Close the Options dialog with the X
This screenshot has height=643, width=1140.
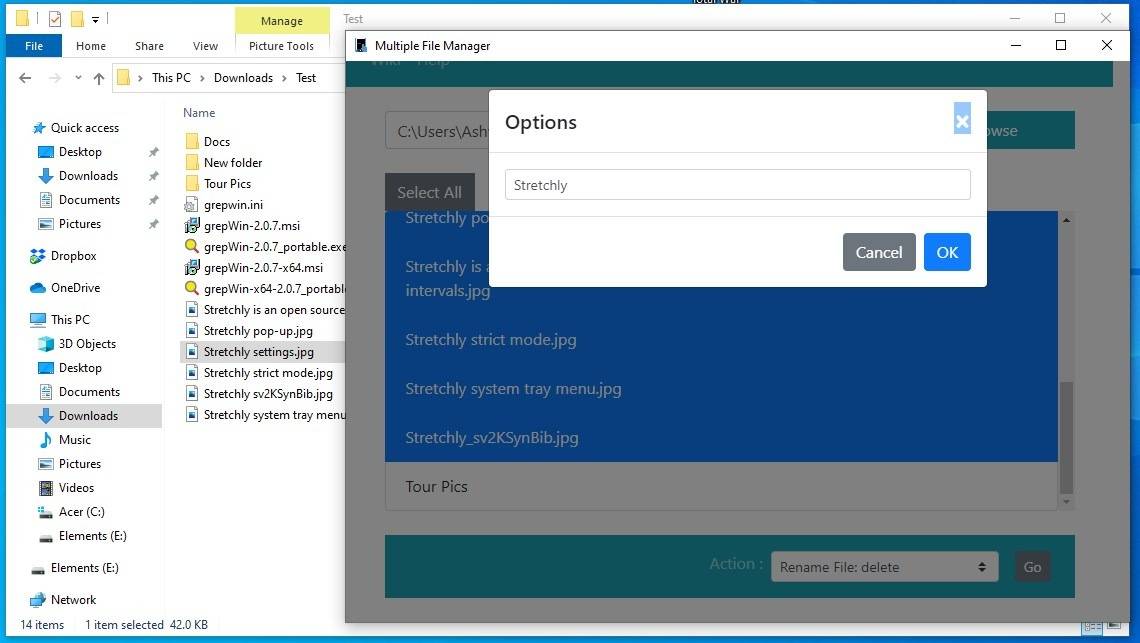(962, 119)
